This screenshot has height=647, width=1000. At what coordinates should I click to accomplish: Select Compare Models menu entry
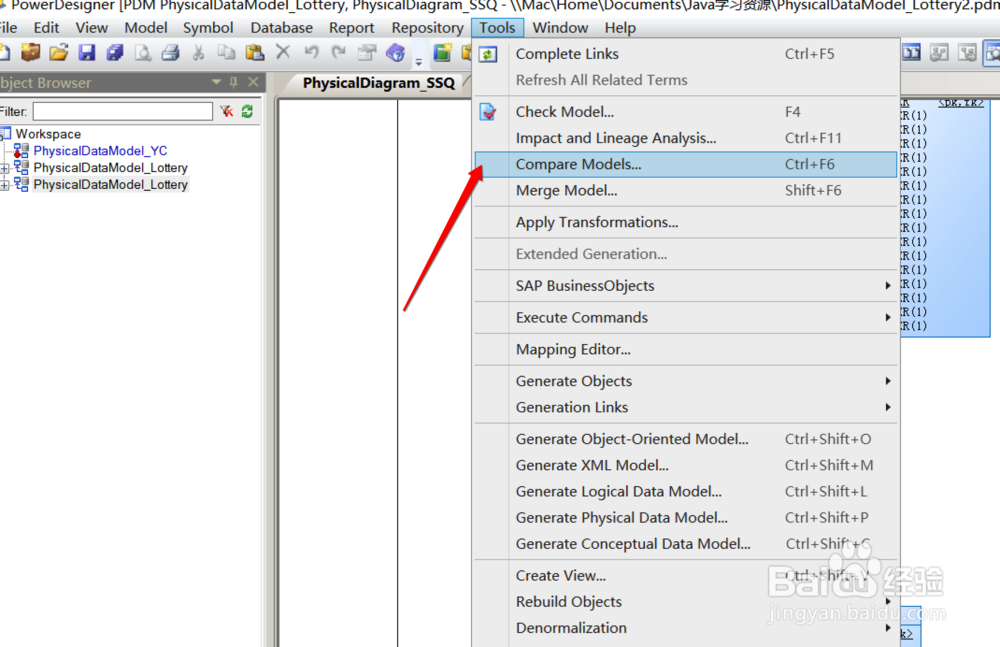pyautogui.click(x=686, y=164)
